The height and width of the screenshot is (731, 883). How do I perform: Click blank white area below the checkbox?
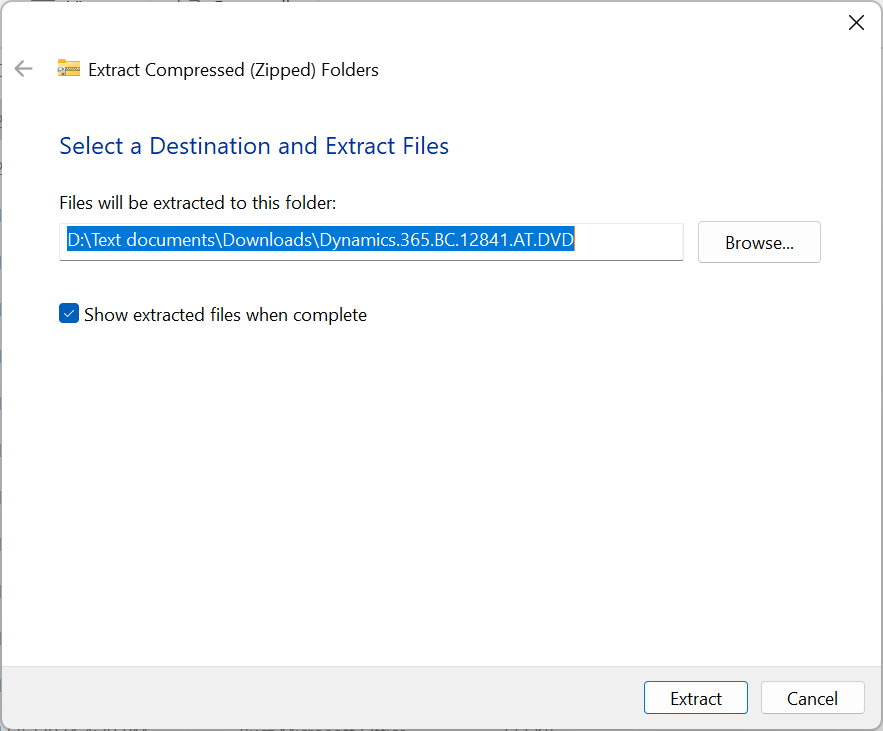pyautogui.click(x=440, y=480)
